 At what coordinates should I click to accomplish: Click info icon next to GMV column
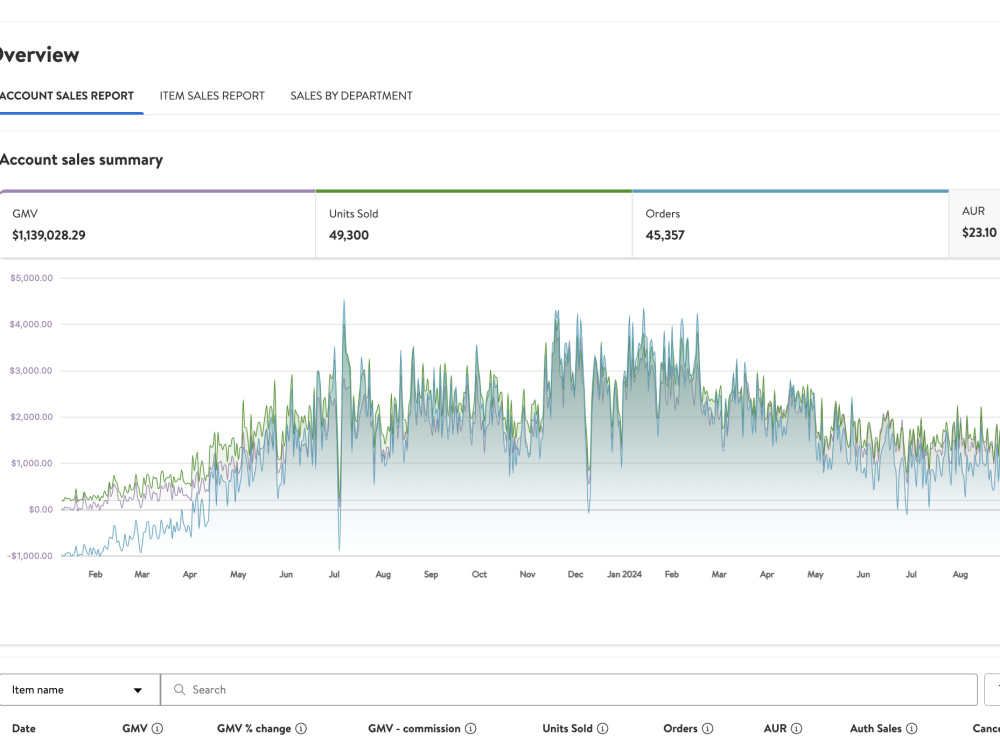coord(158,728)
